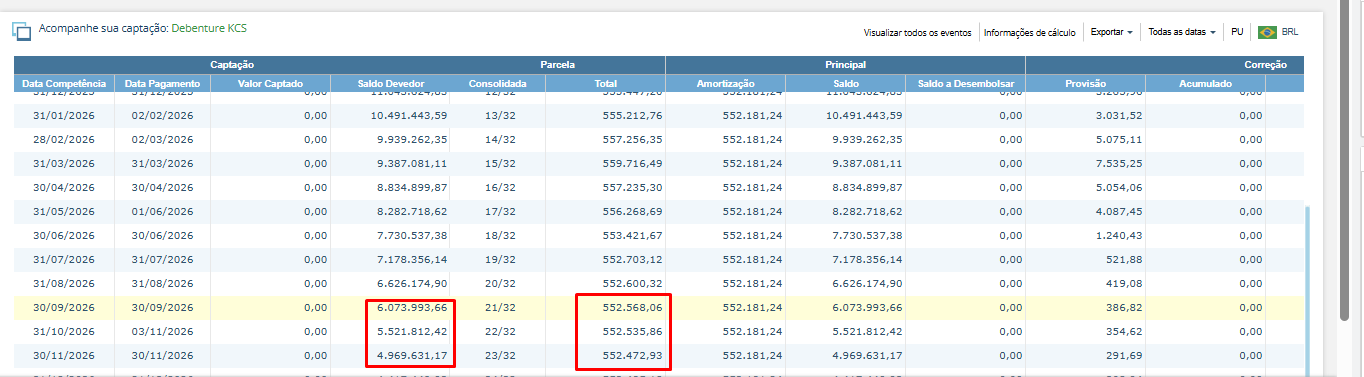Open the Todas as datas dropdown

click(1182, 32)
